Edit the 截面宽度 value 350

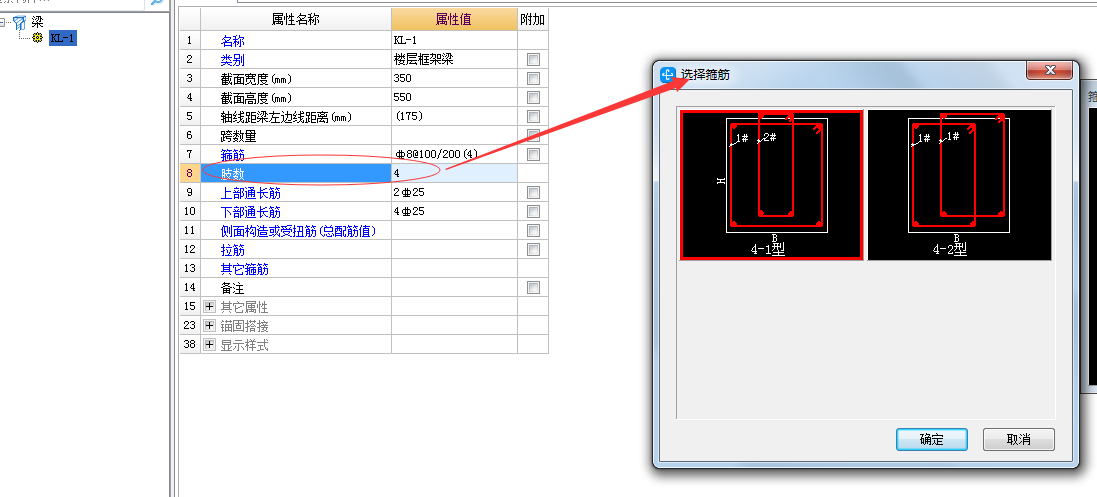click(x=454, y=78)
